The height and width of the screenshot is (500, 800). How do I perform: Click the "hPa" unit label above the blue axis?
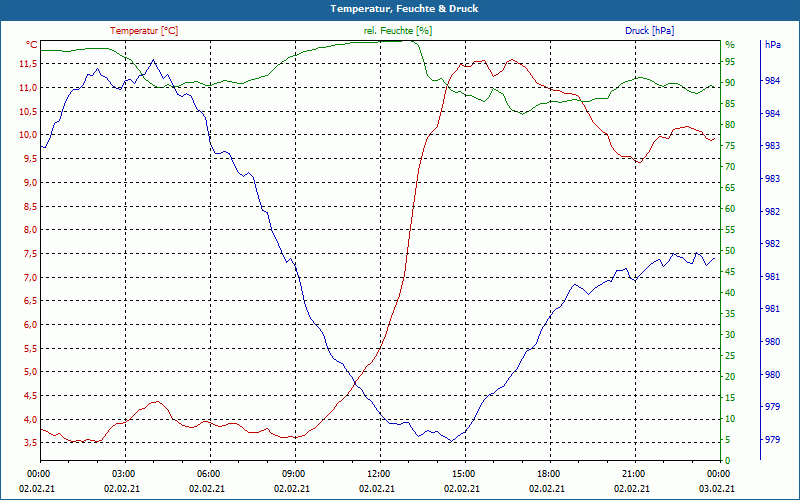772,44
